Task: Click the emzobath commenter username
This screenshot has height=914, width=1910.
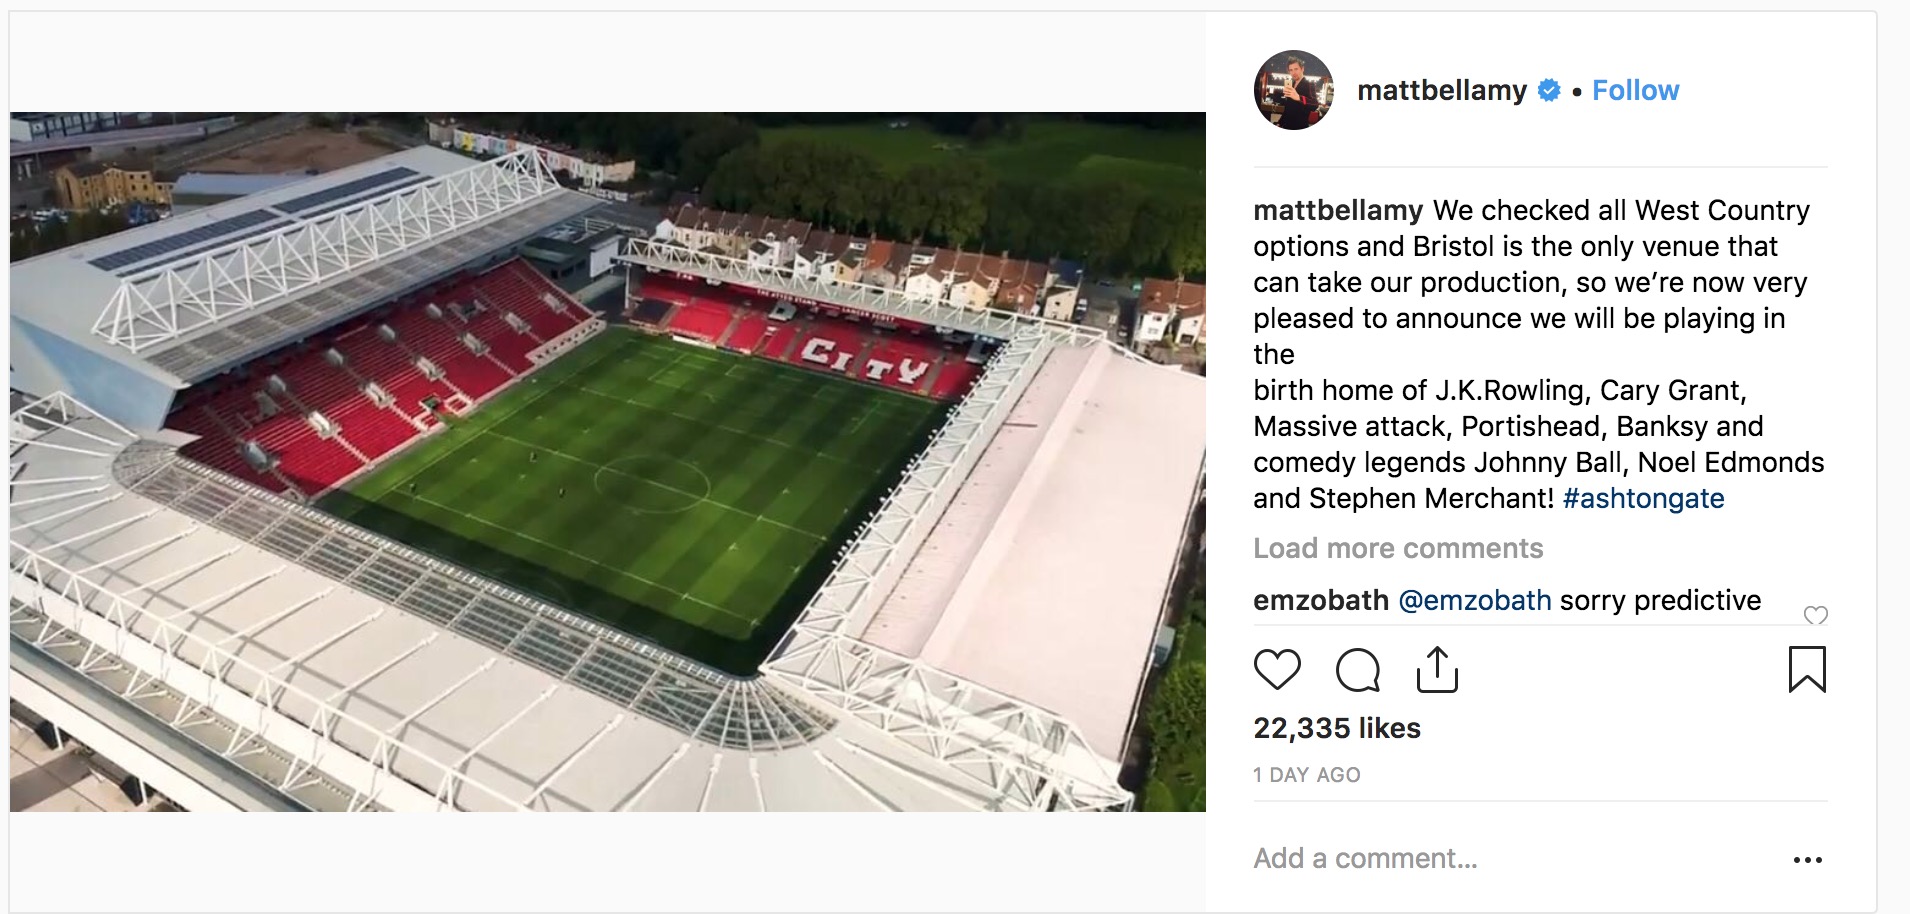Action: click(1320, 600)
